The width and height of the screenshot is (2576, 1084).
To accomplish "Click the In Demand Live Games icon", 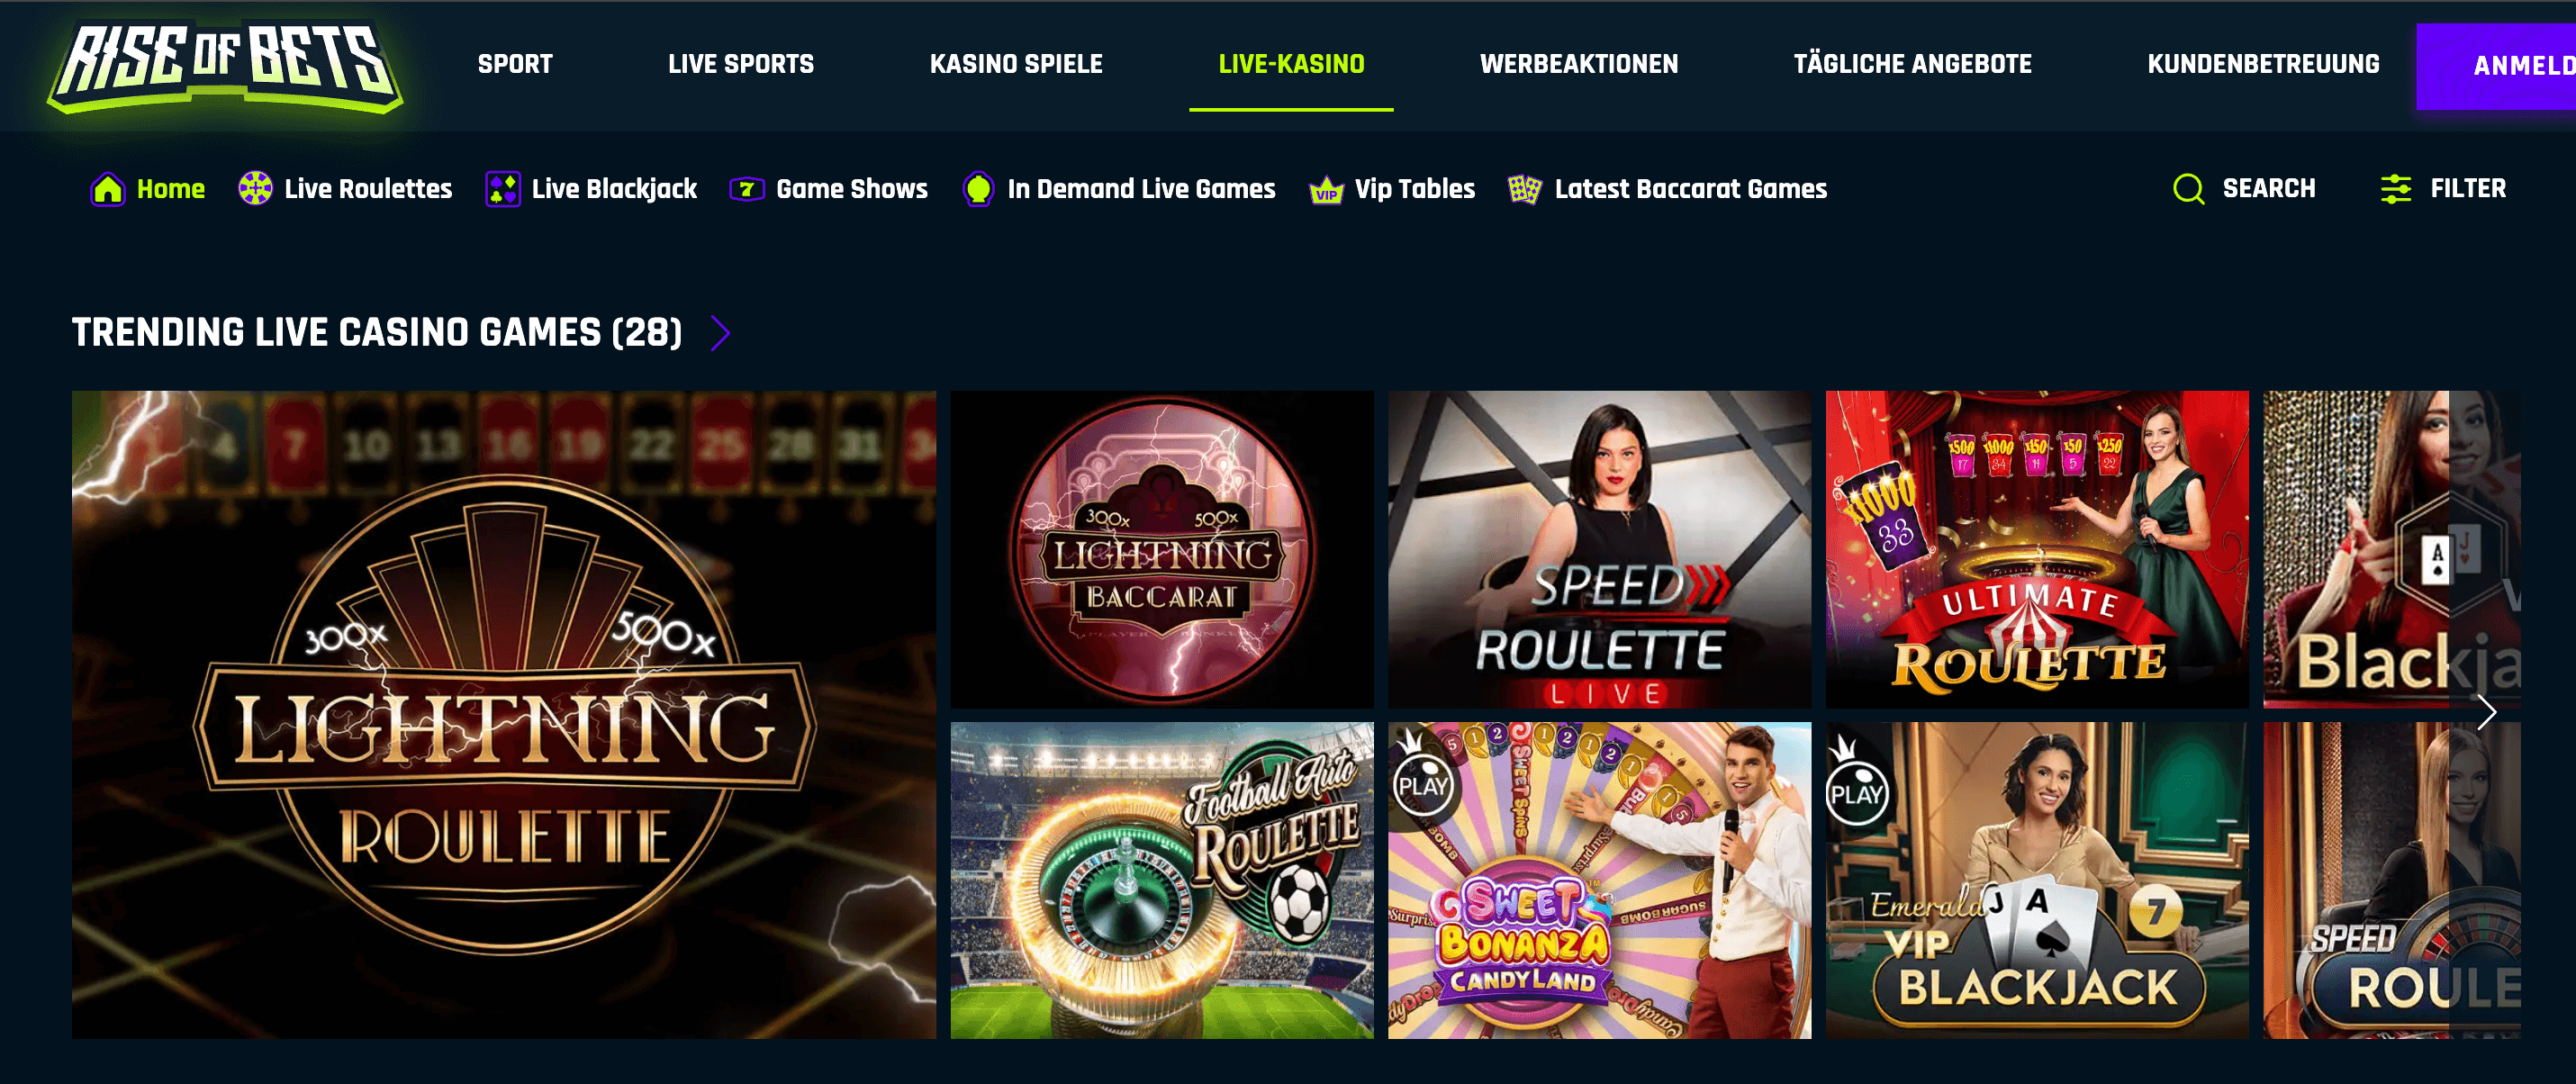I will click(978, 189).
